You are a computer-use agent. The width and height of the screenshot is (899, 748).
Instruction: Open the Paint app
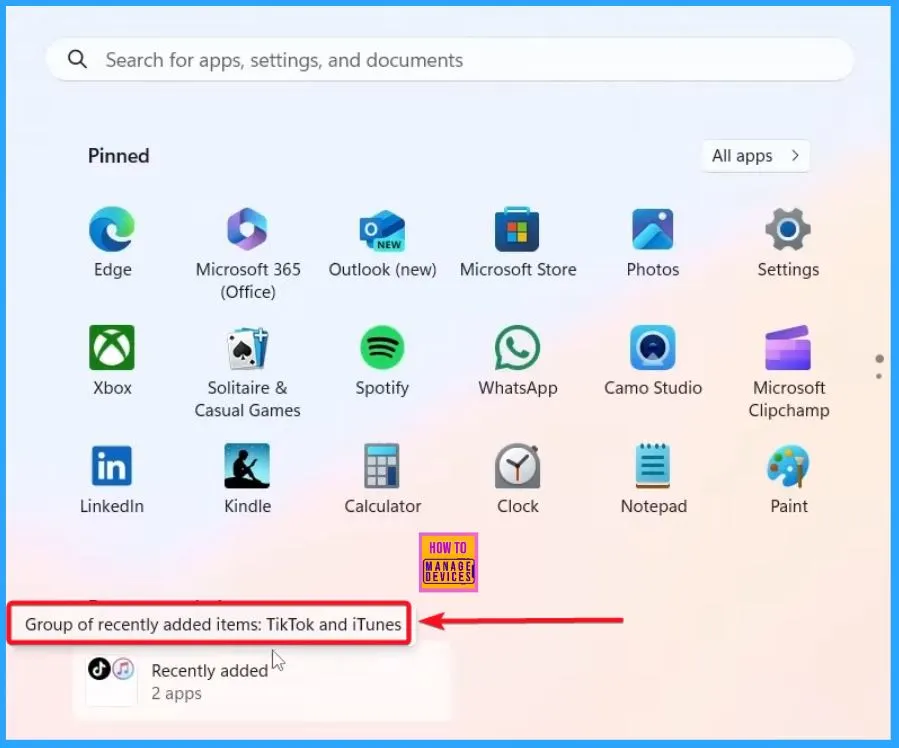point(788,480)
